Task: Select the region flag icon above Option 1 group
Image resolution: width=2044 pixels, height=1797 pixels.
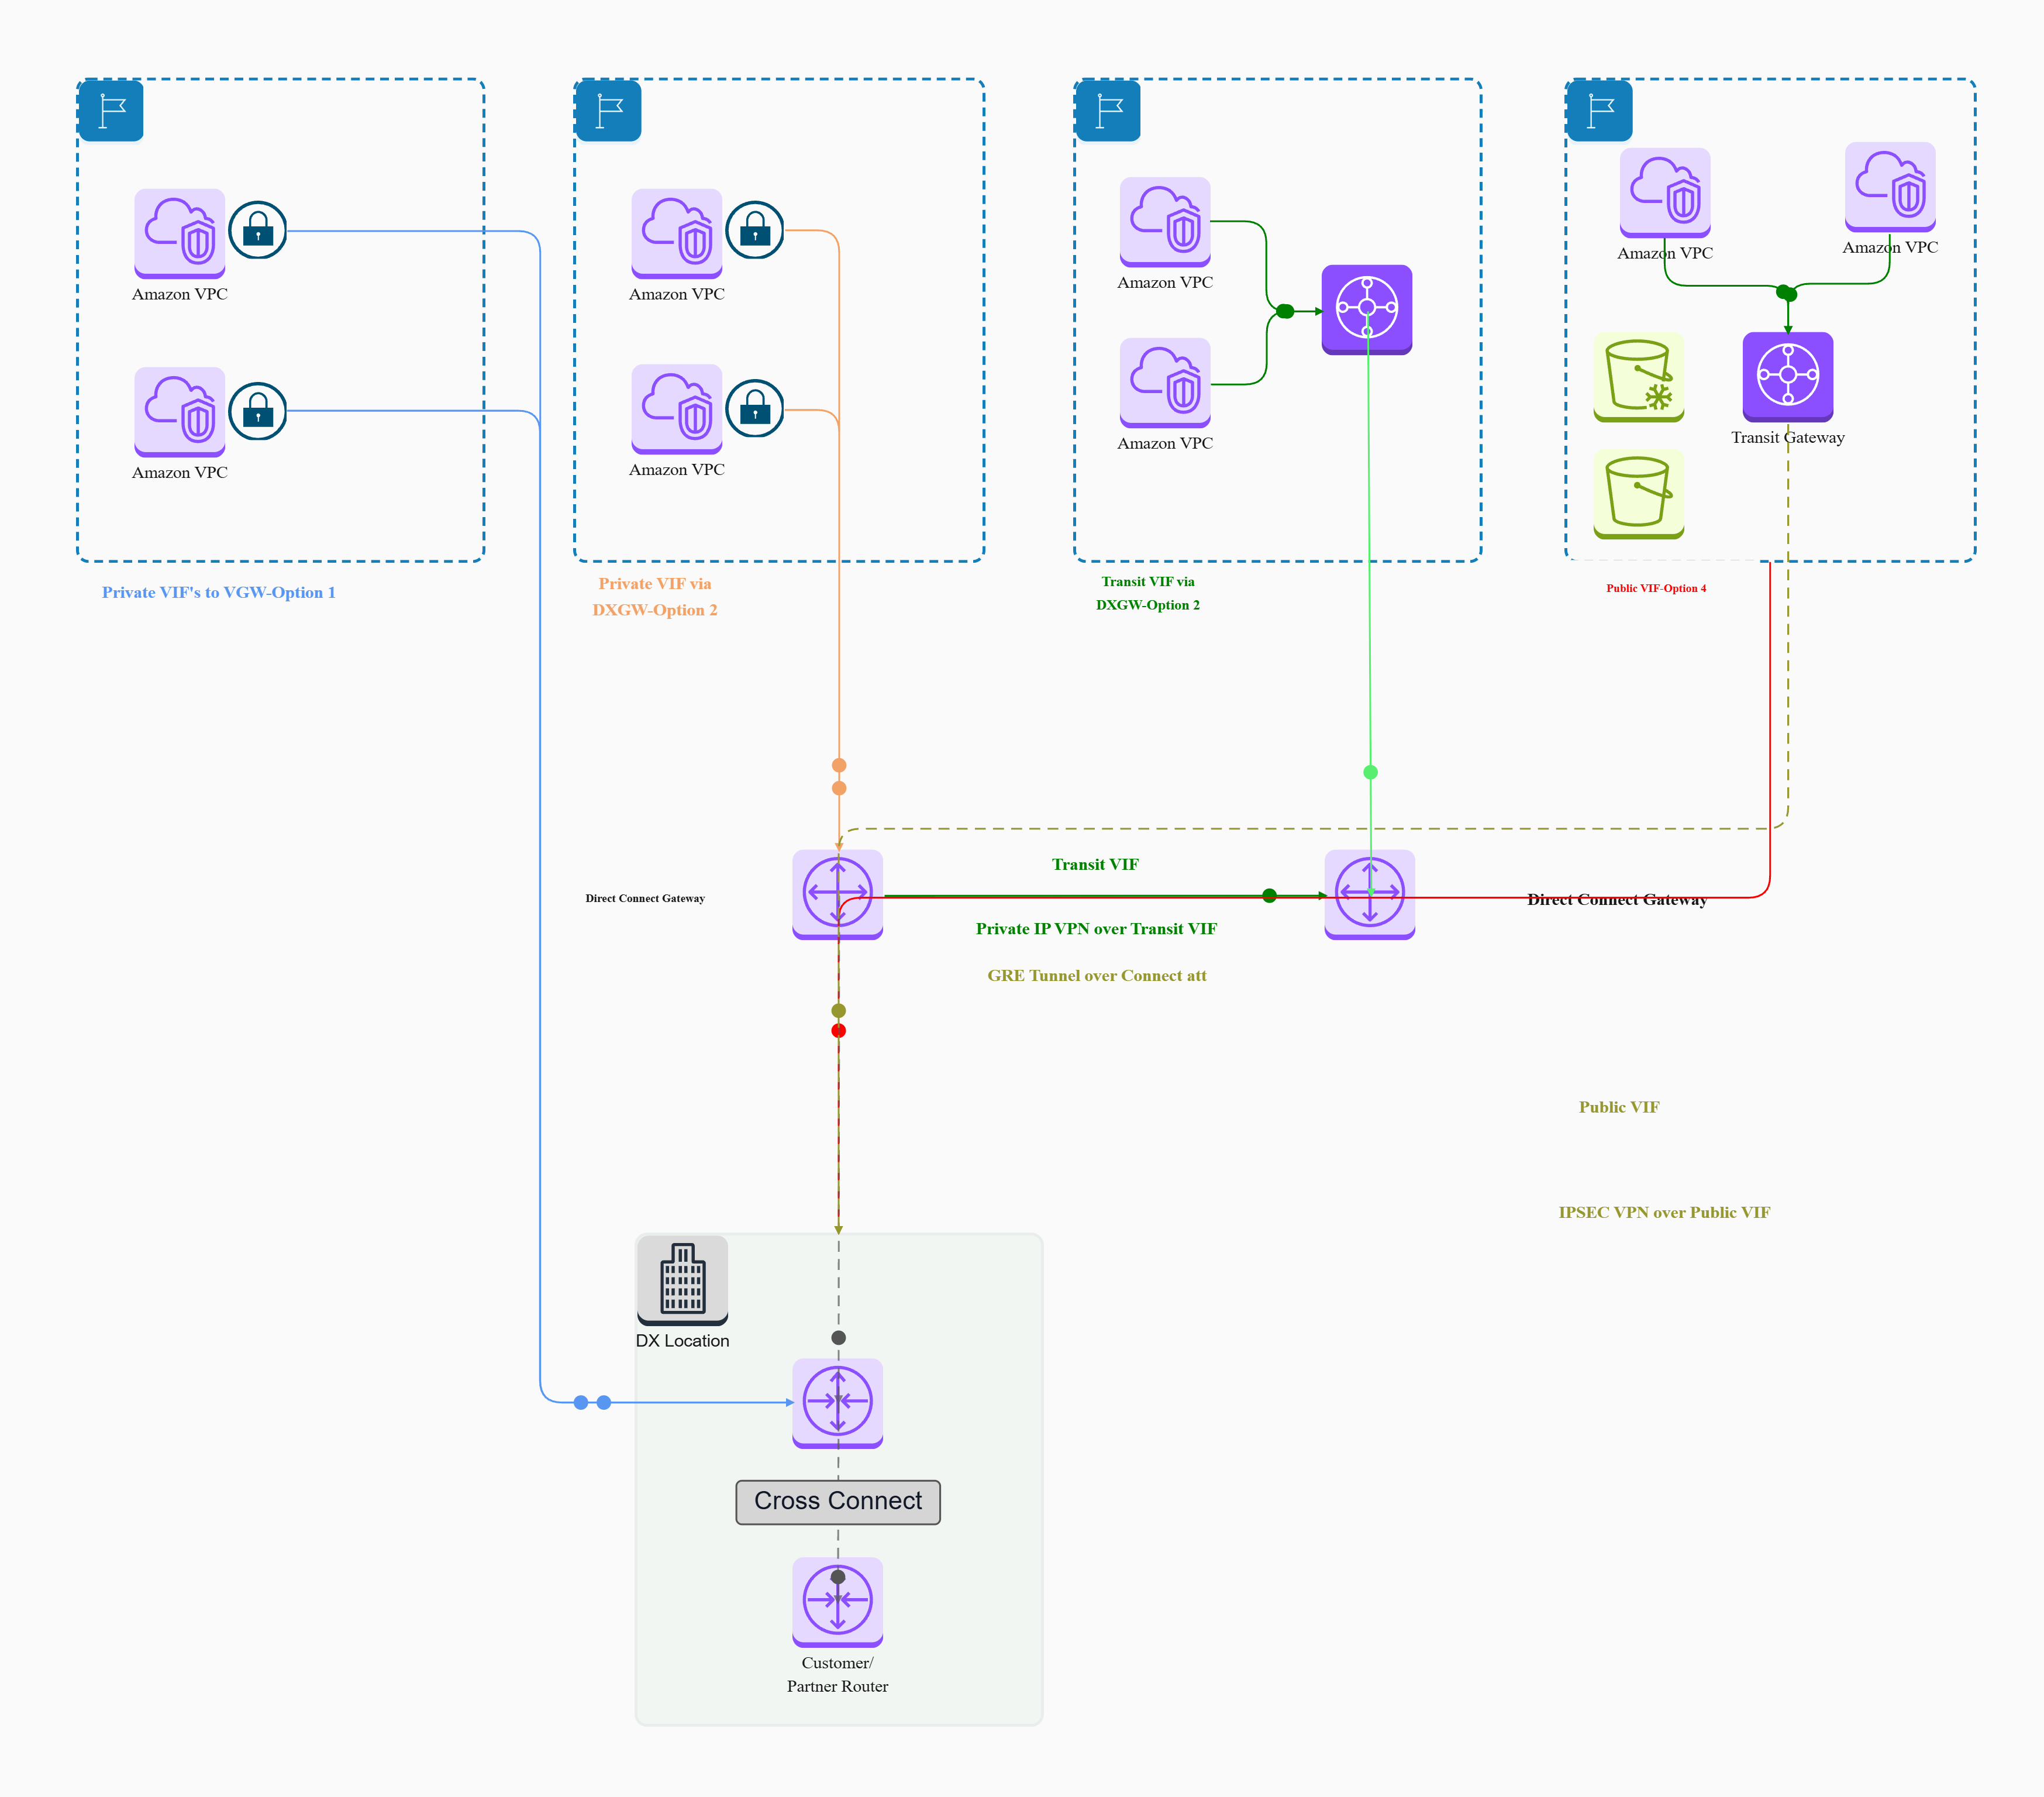Action: click(111, 110)
